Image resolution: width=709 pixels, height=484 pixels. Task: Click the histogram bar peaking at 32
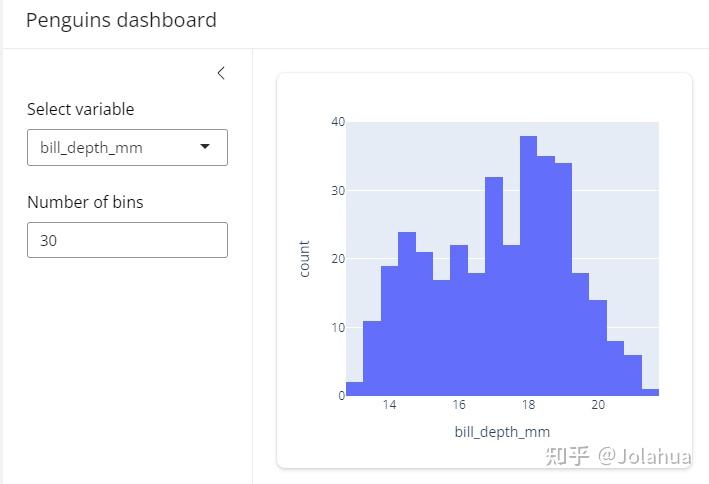(494, 286)
